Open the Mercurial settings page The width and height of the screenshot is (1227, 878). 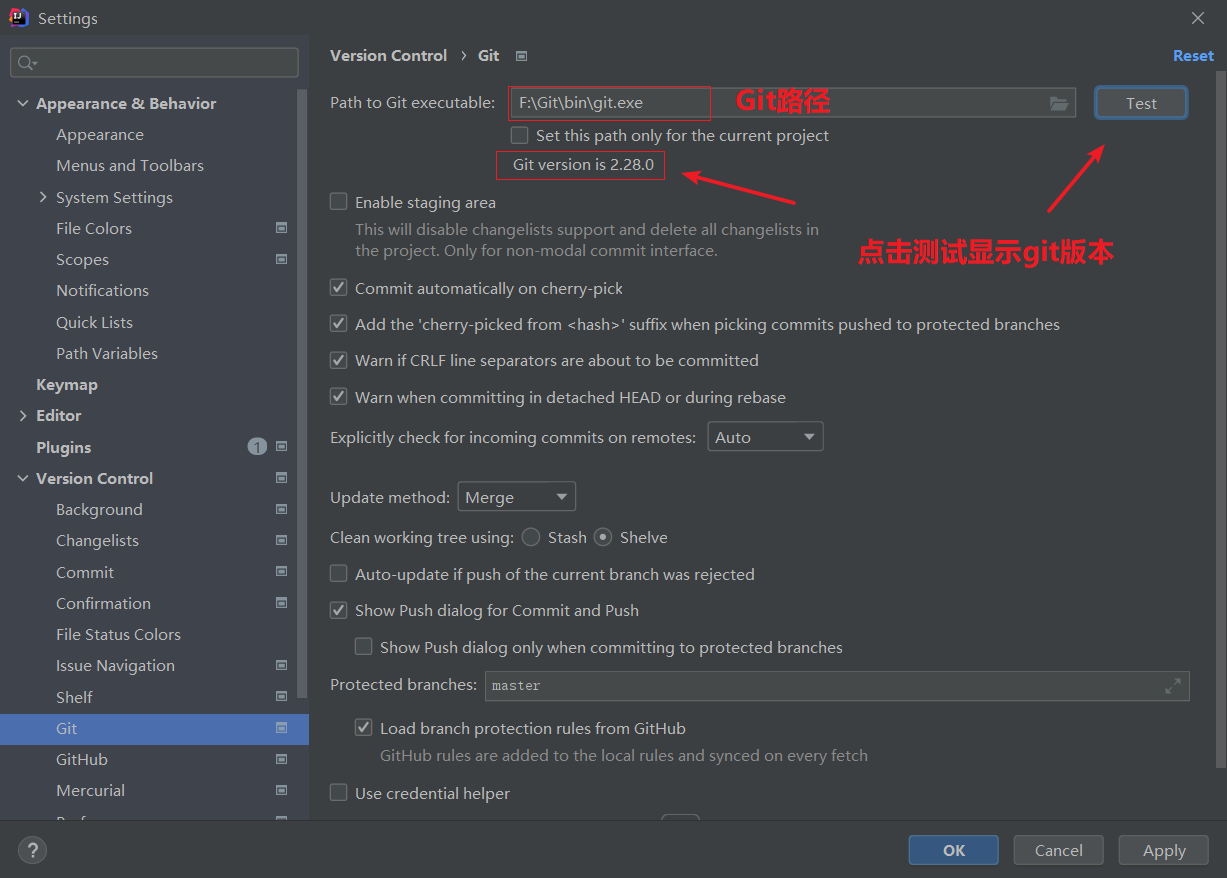90,790
